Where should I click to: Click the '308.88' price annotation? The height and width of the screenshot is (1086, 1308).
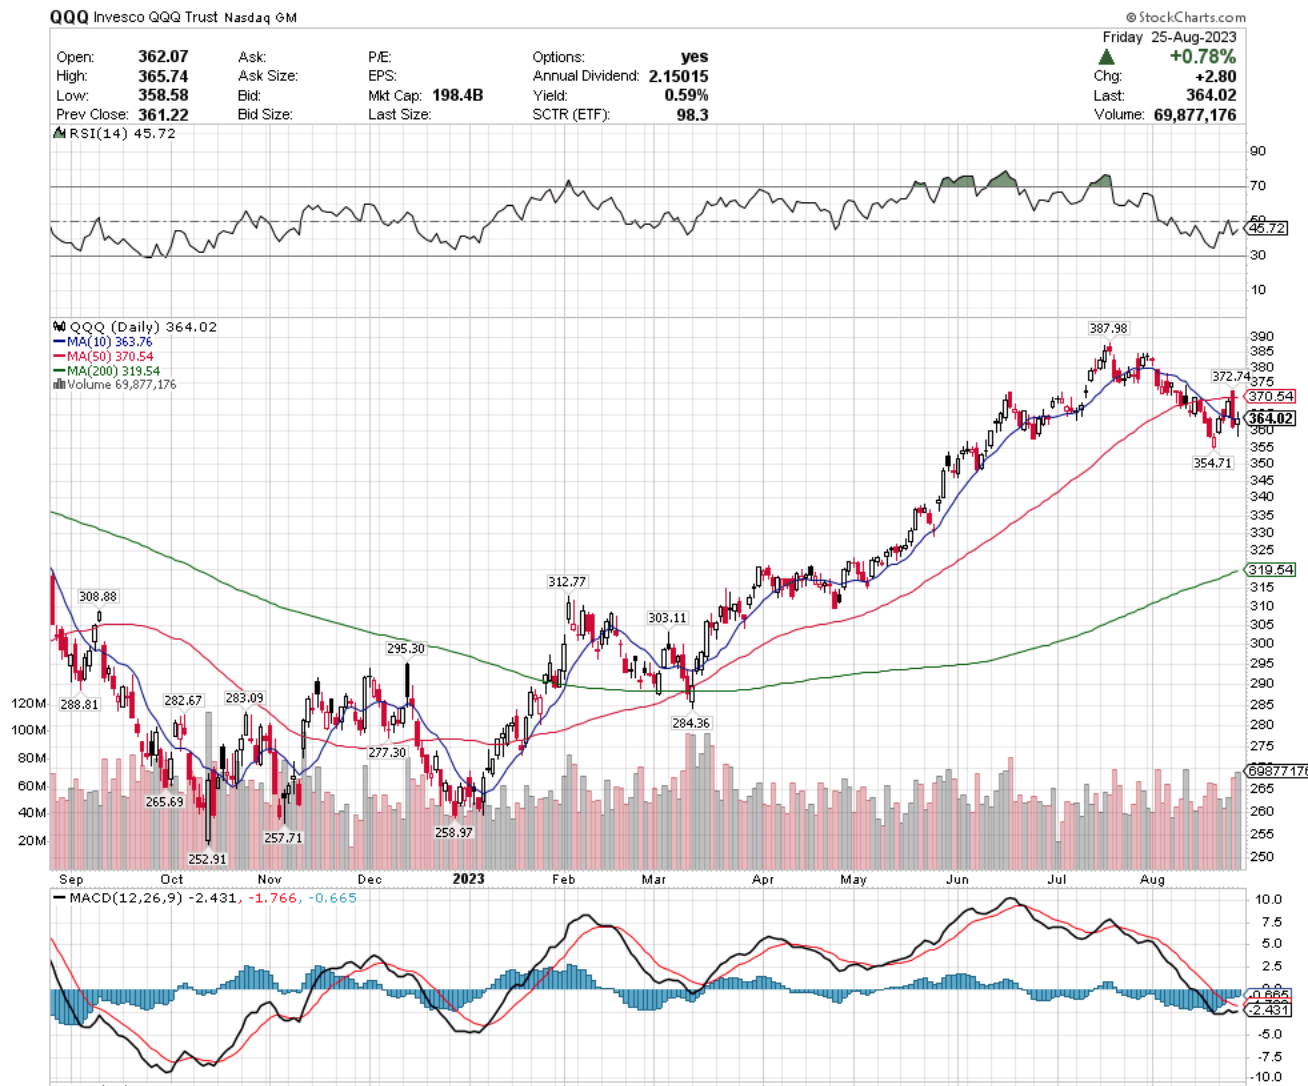pyautogui.click(x=98, y=597)
